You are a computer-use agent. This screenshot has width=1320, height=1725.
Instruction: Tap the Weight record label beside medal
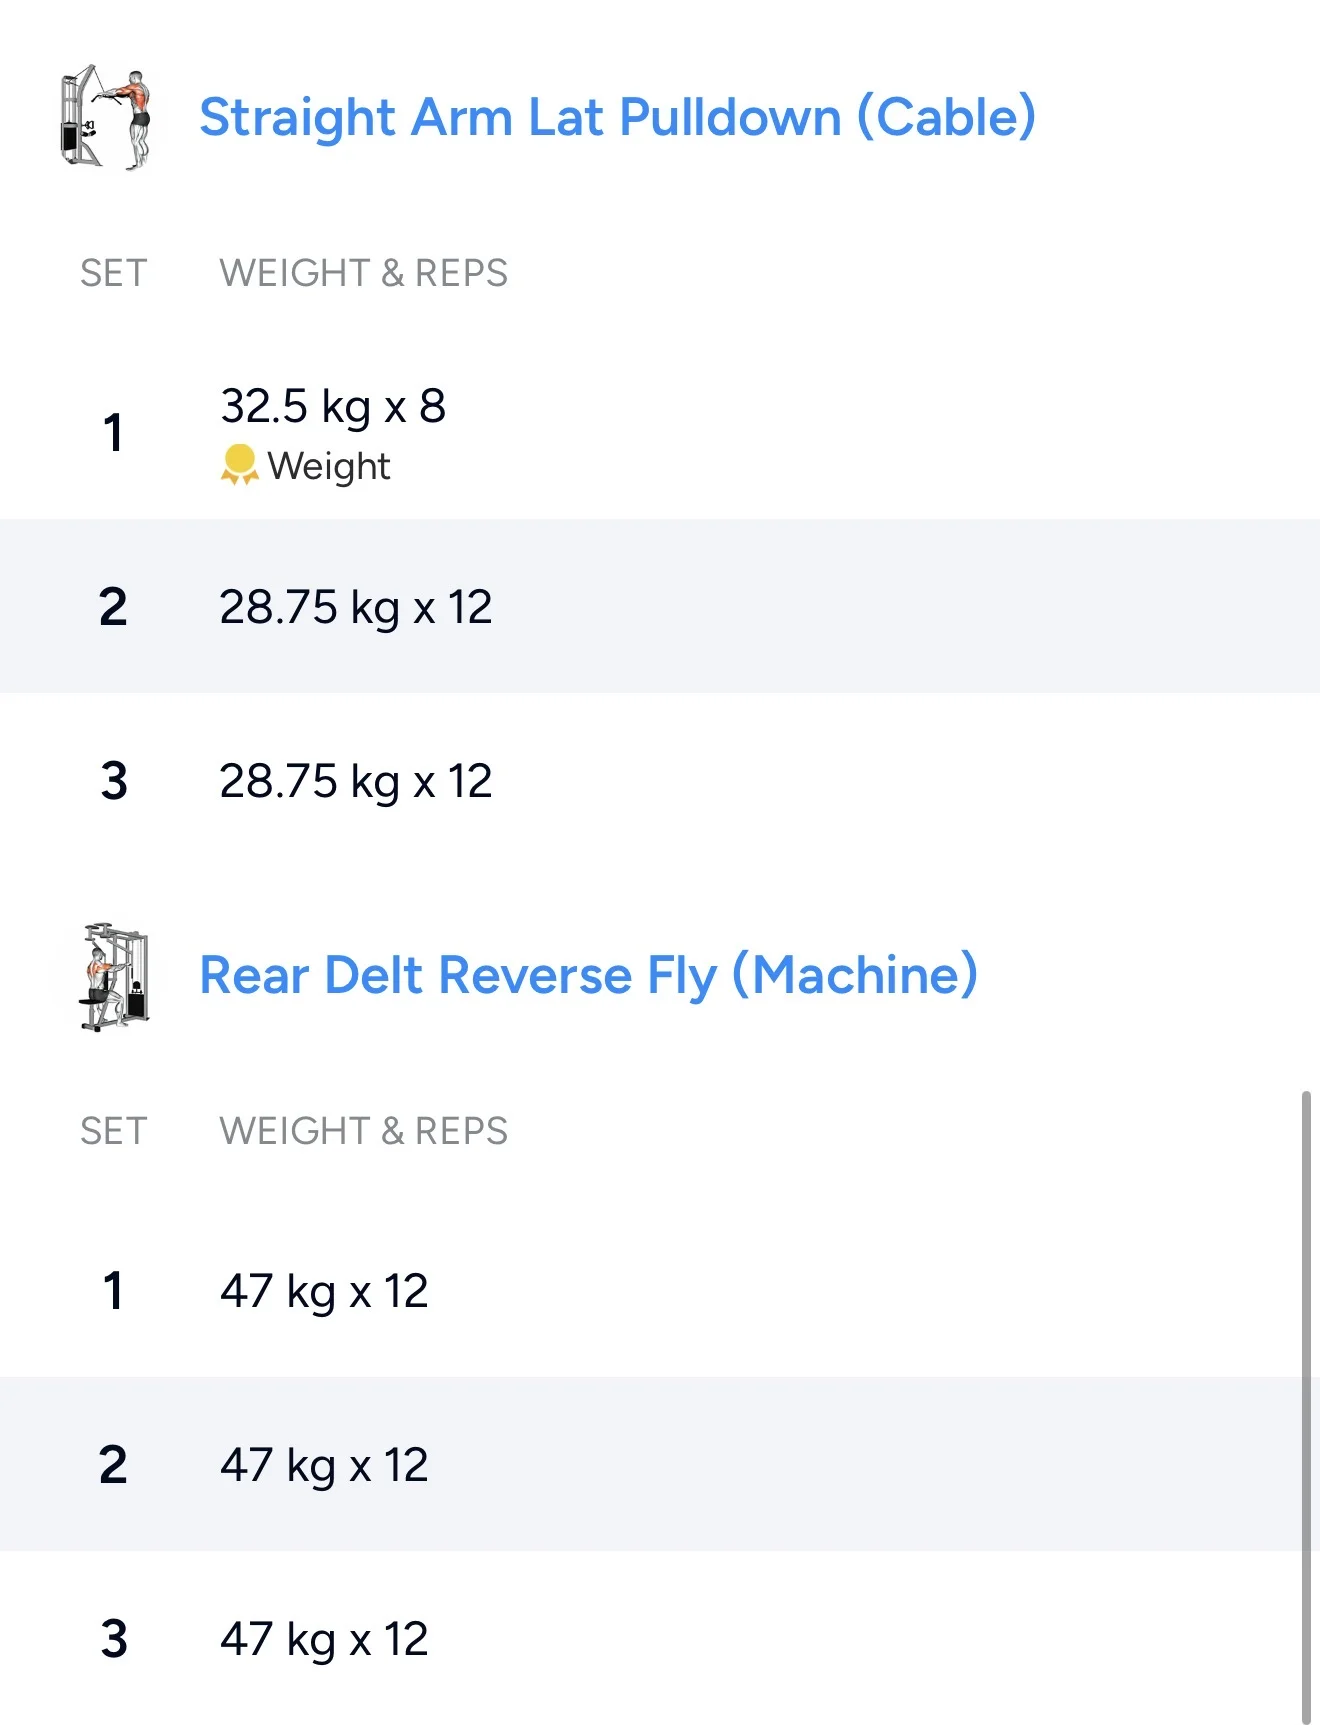tap(329, 466)
